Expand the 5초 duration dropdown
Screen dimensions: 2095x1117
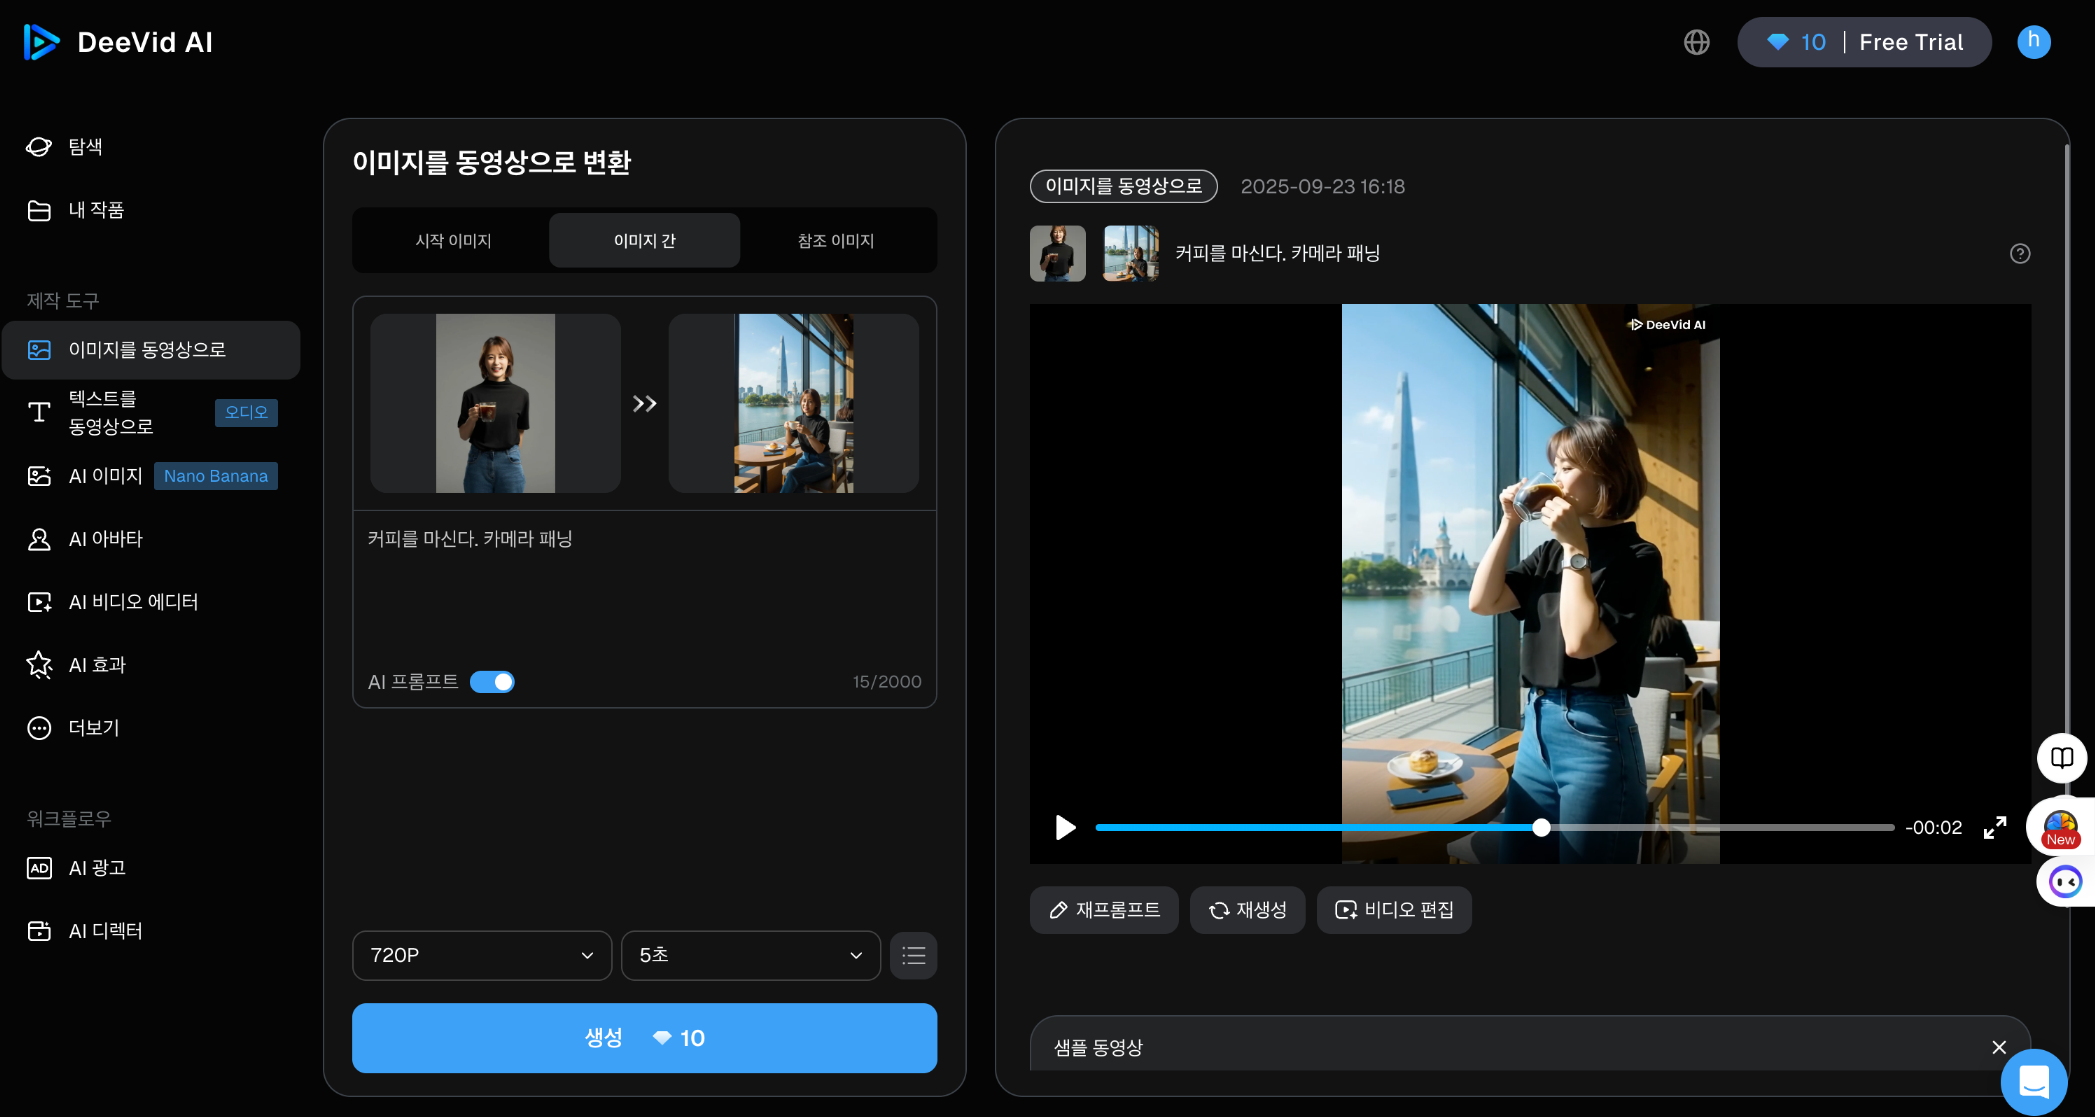tap(750, 956)
